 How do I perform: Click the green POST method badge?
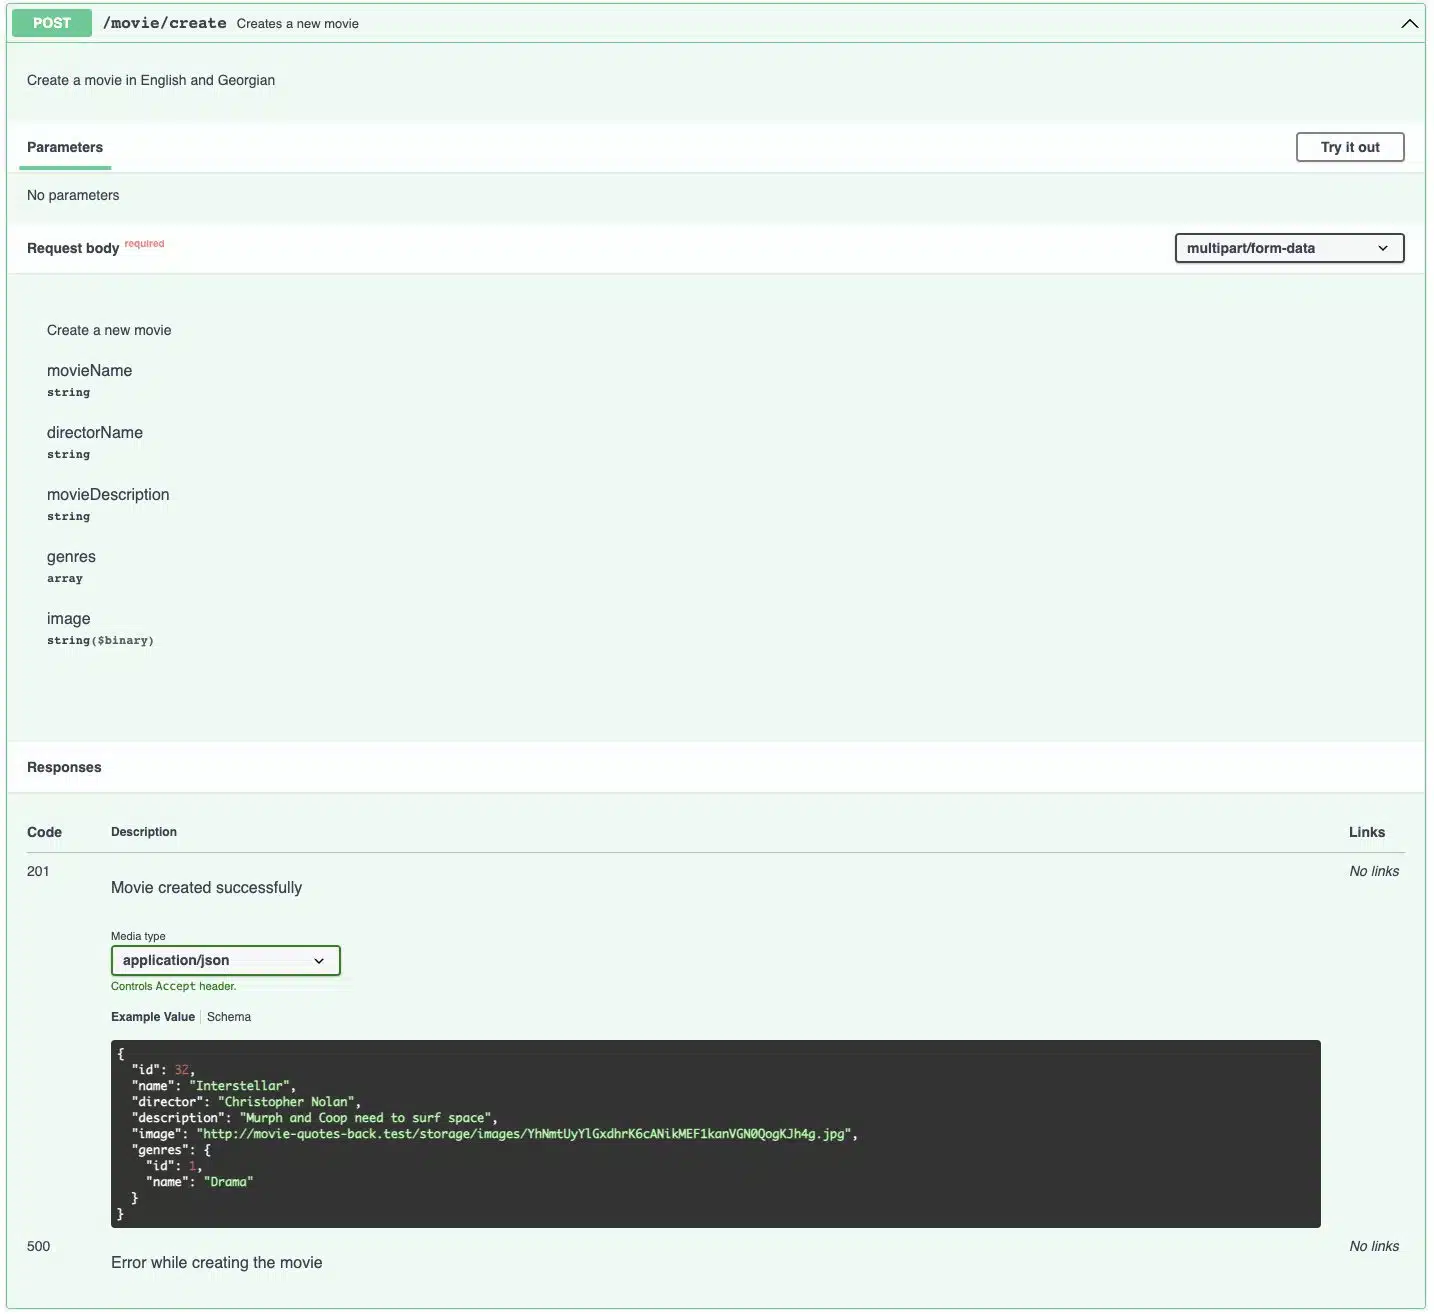[x=51, y=22]
